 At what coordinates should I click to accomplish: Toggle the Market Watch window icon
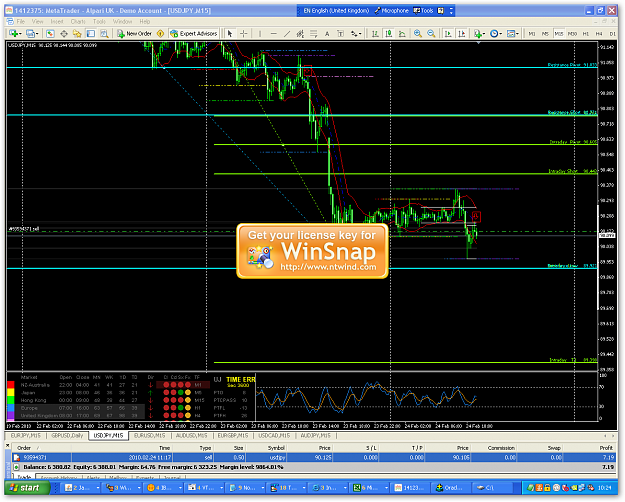point(50,34)
